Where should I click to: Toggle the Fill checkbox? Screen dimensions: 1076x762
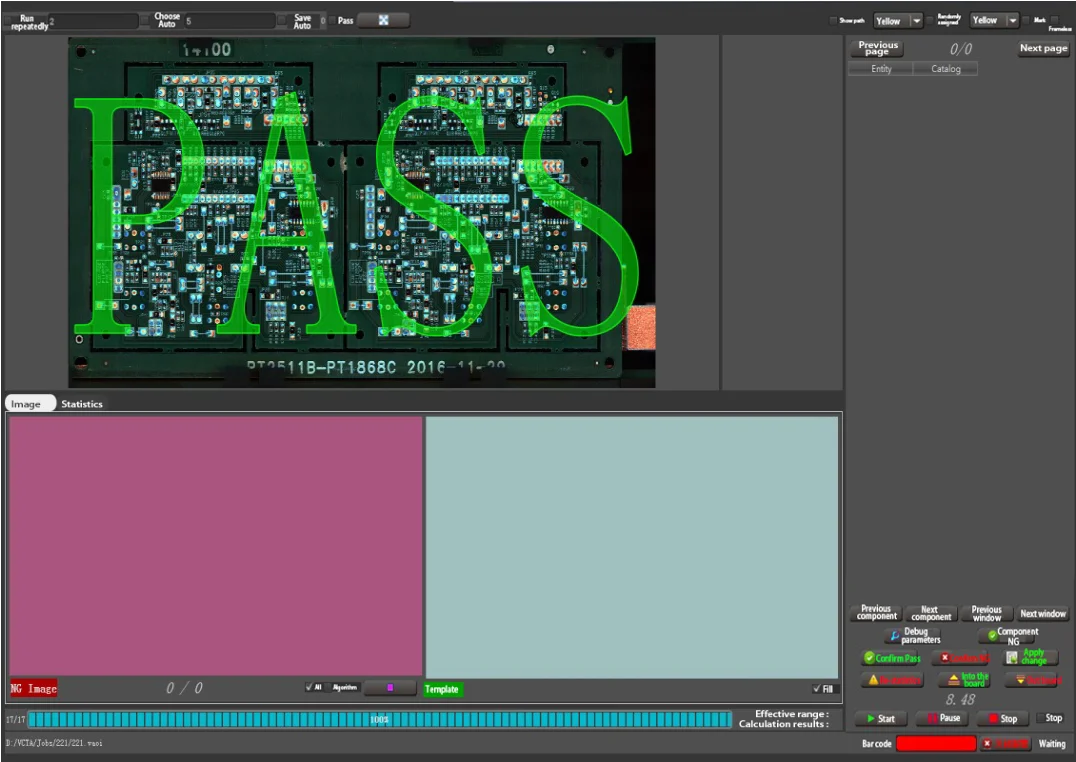tap(817, 689)
